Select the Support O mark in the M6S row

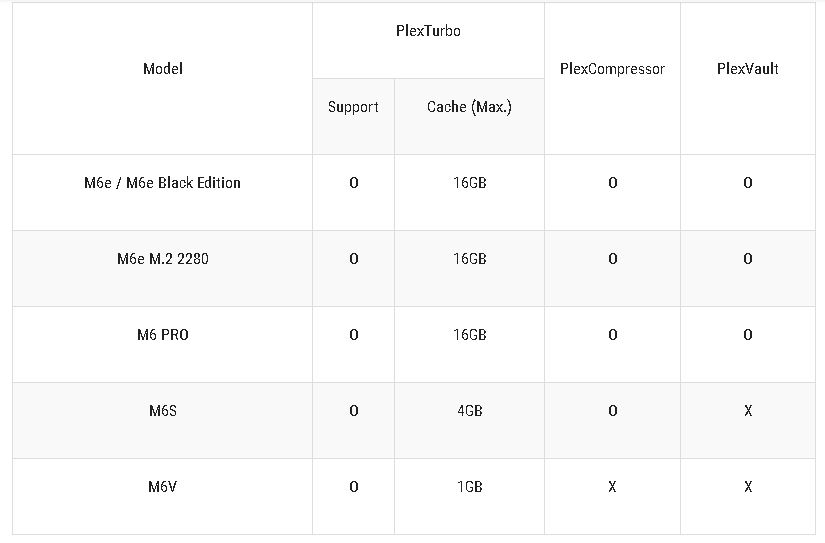click(x=353, y=411)
